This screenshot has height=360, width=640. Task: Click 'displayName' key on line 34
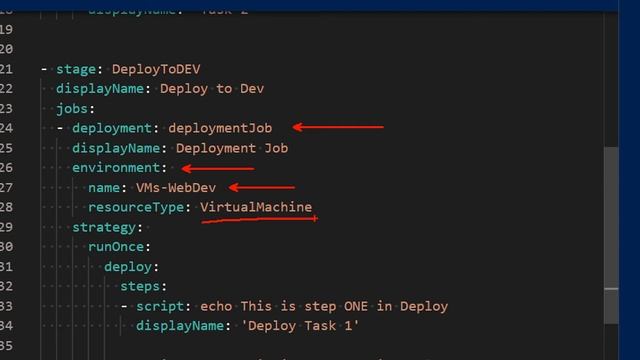click(180, 326)
